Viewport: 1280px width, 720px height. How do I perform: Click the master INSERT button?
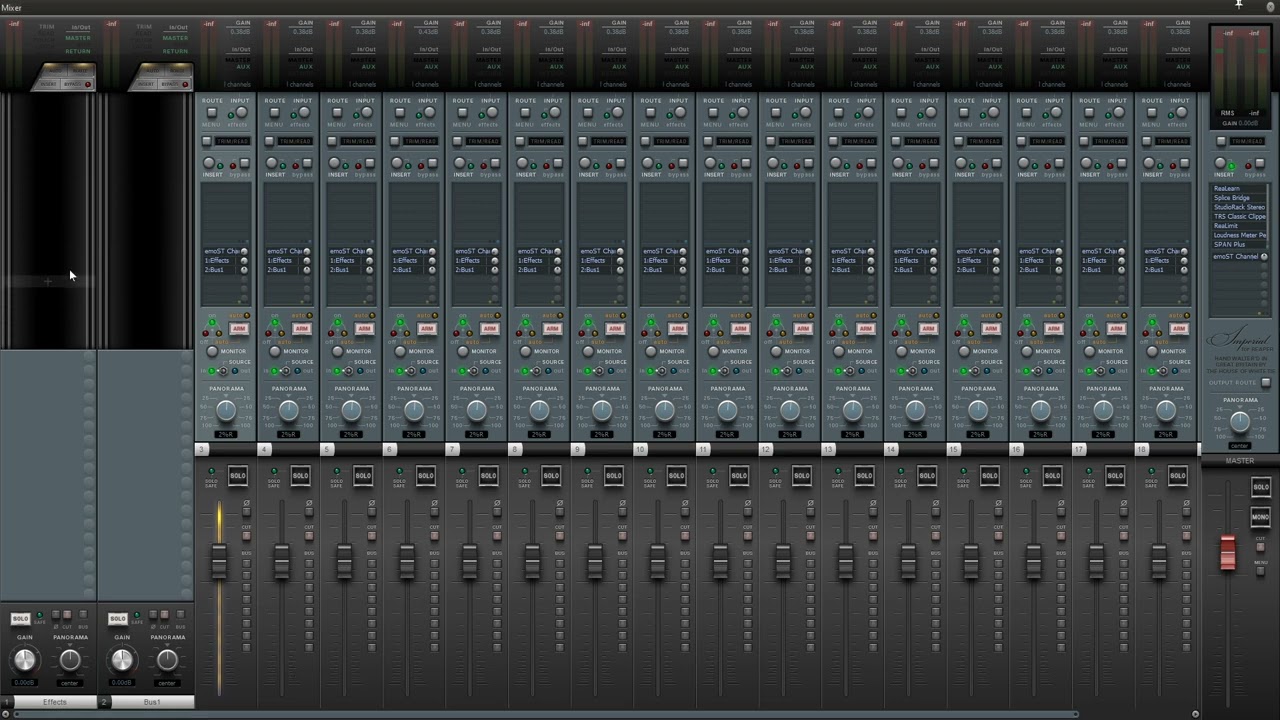coord(1219,163)
